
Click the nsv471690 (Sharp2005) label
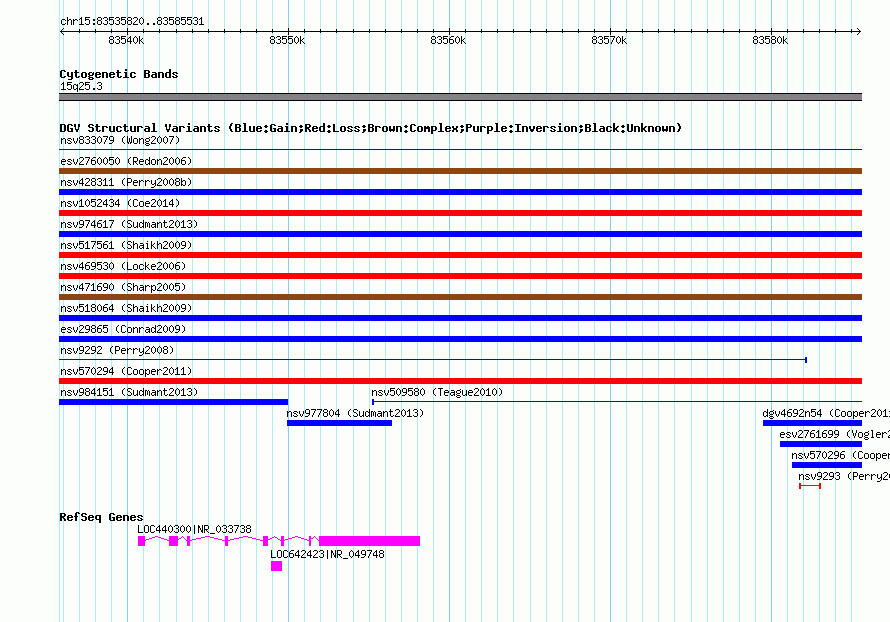coord(123,287)
